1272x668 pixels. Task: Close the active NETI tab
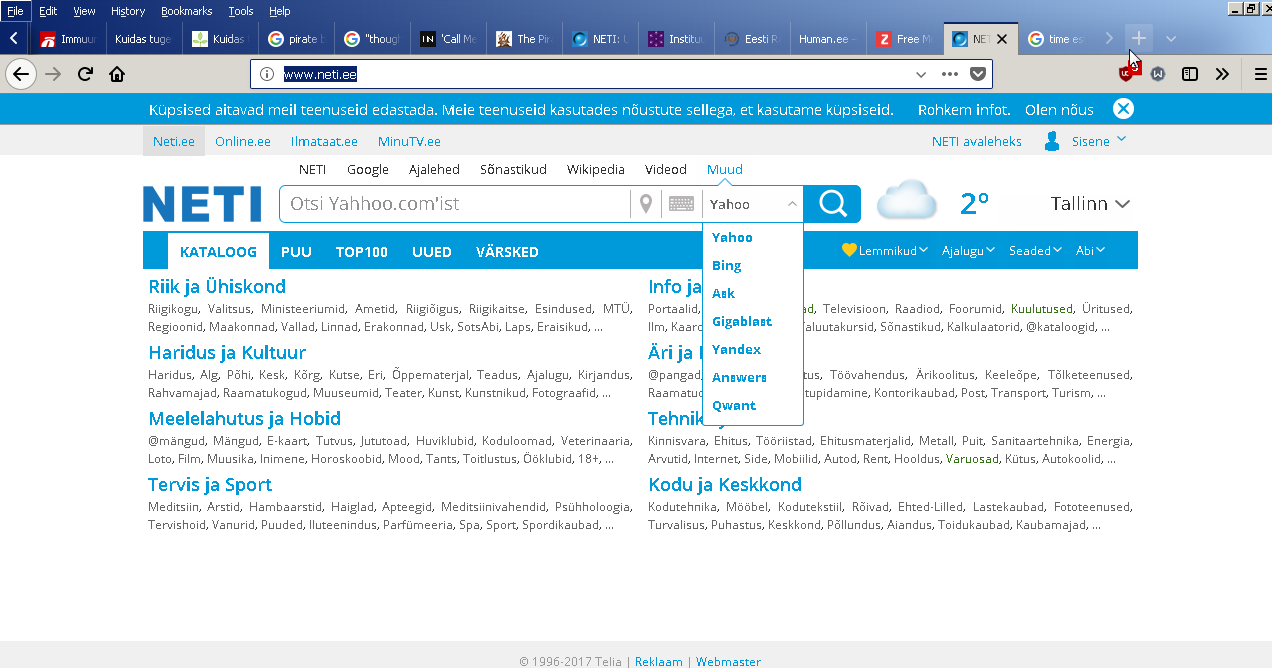tap(1002, 39)
